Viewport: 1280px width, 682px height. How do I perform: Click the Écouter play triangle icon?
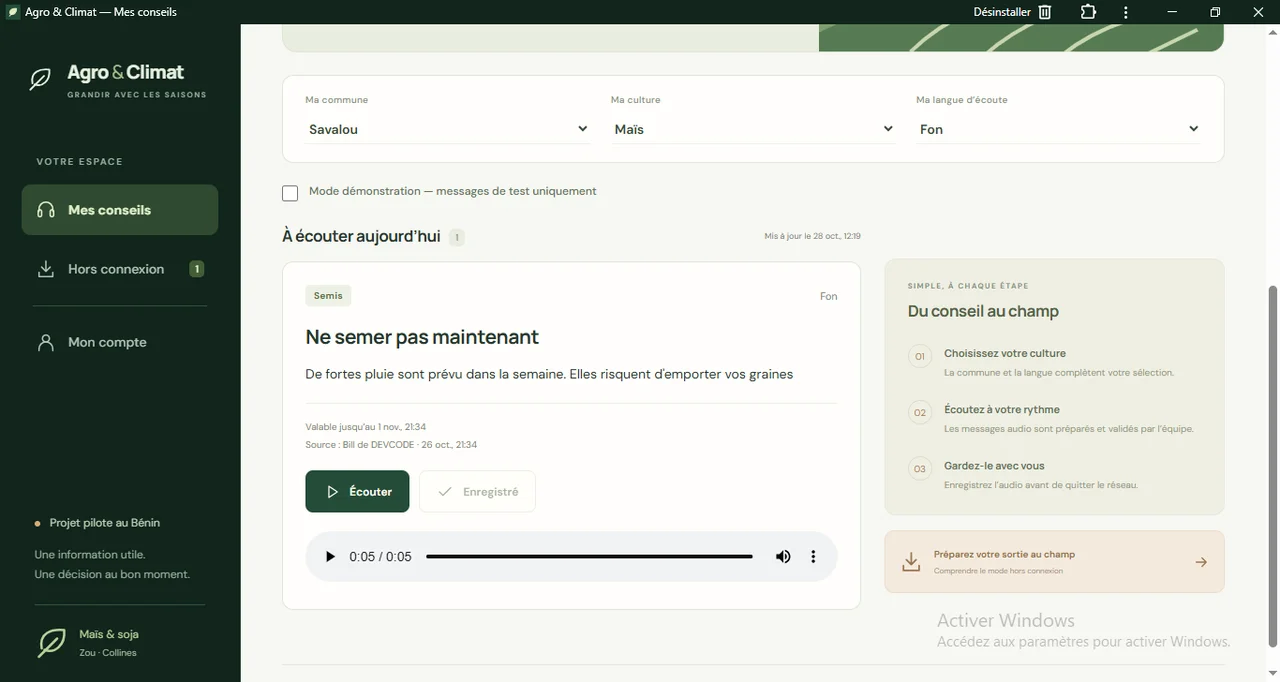click(x=333, y=492)
